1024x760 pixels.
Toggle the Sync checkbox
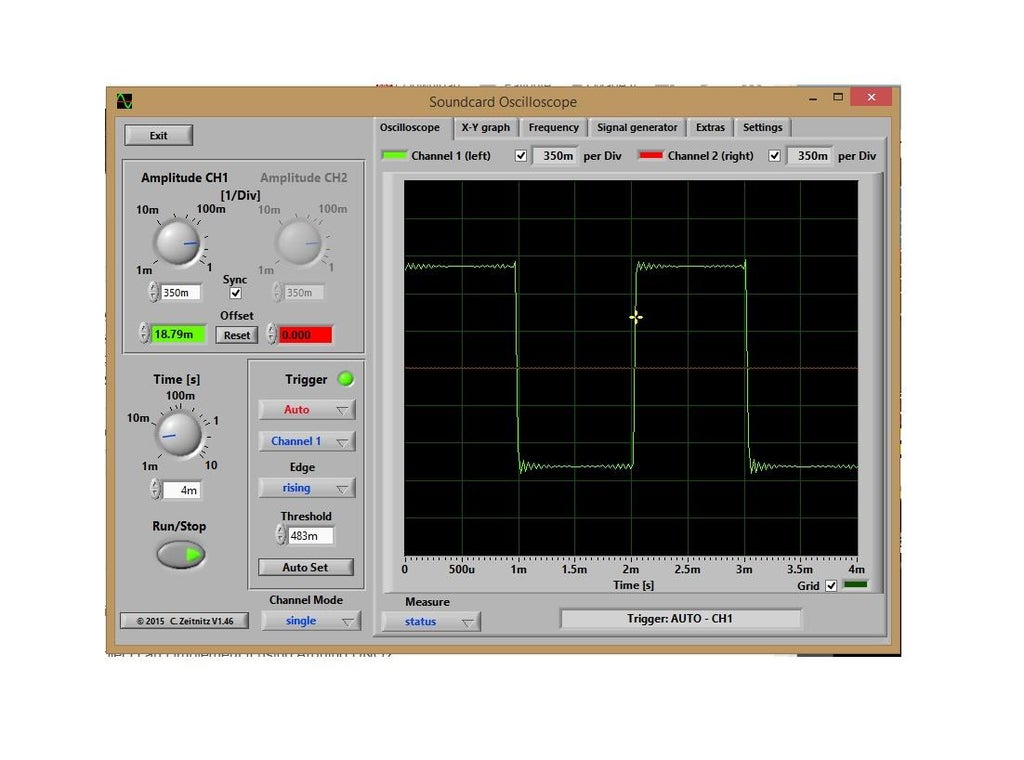pos(235,294)
